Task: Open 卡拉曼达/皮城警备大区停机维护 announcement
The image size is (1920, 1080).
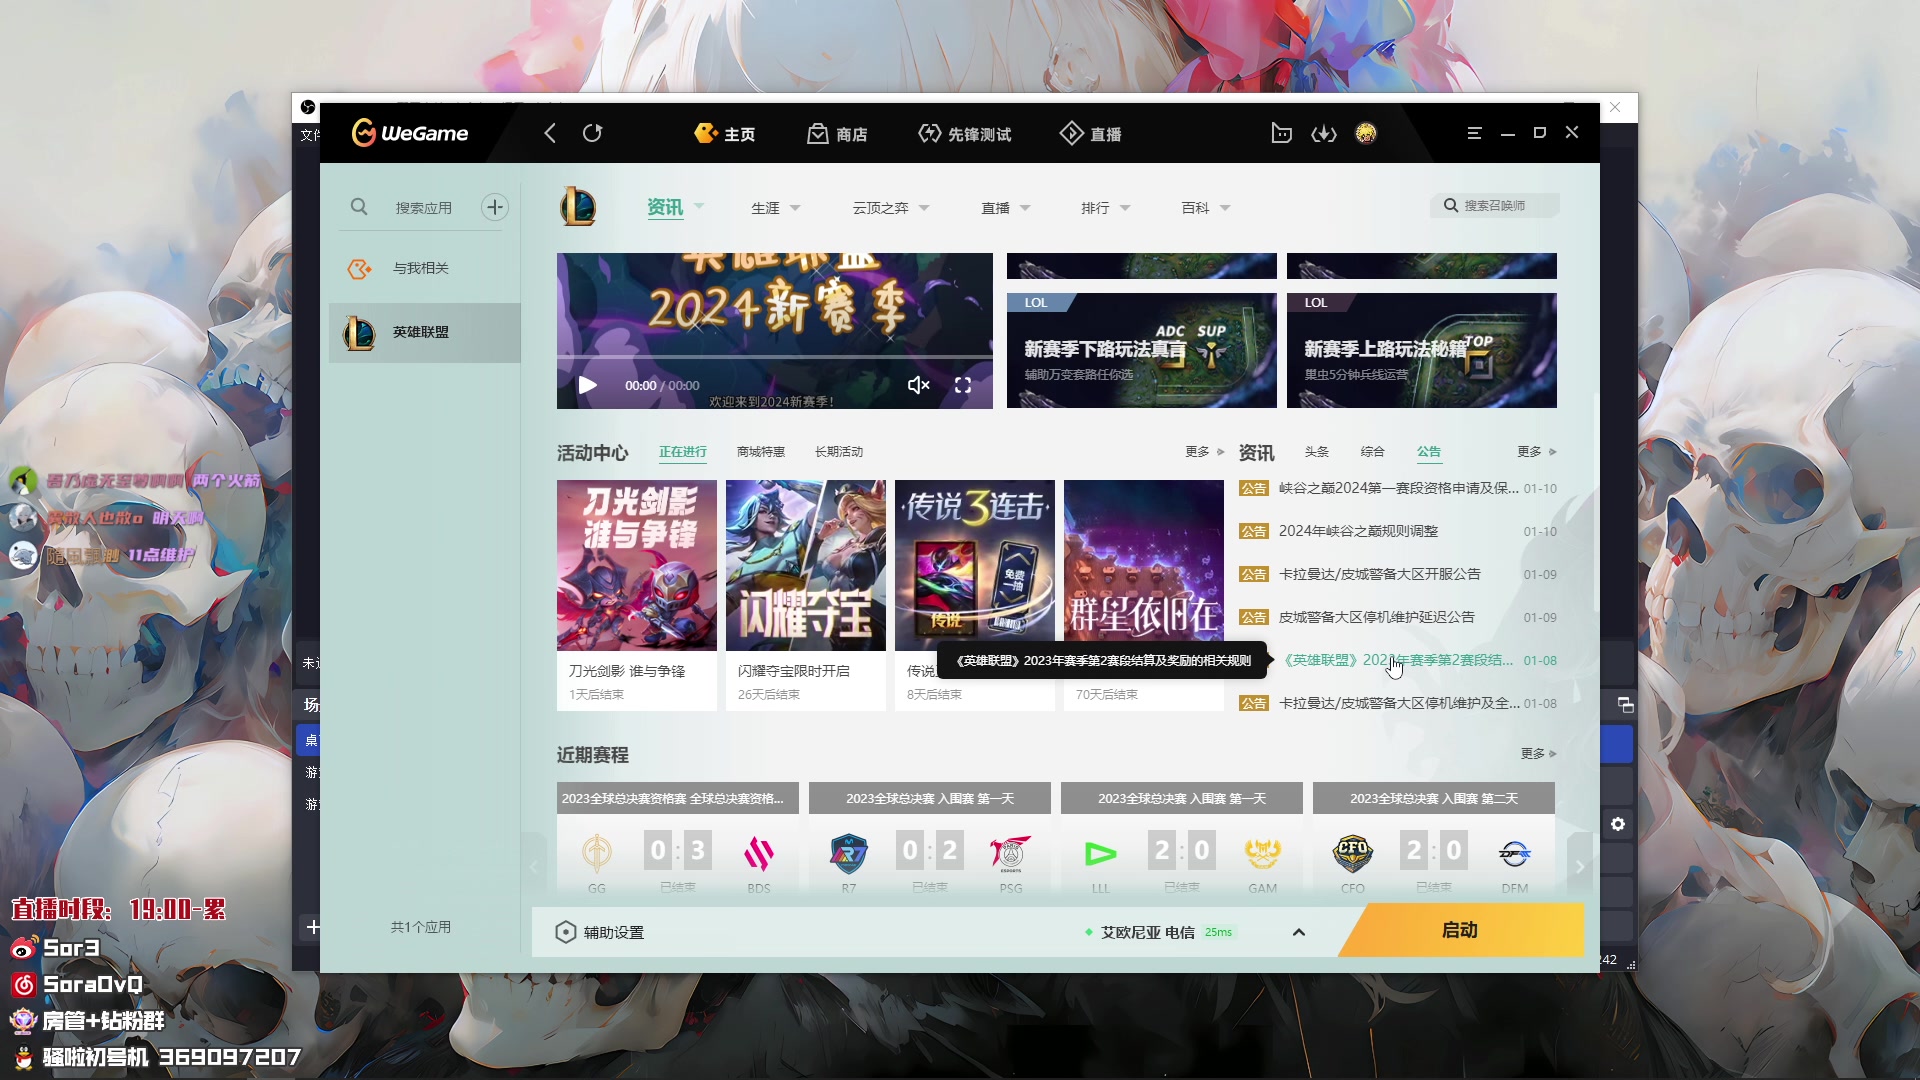Action: click(x=1398, y=703)
